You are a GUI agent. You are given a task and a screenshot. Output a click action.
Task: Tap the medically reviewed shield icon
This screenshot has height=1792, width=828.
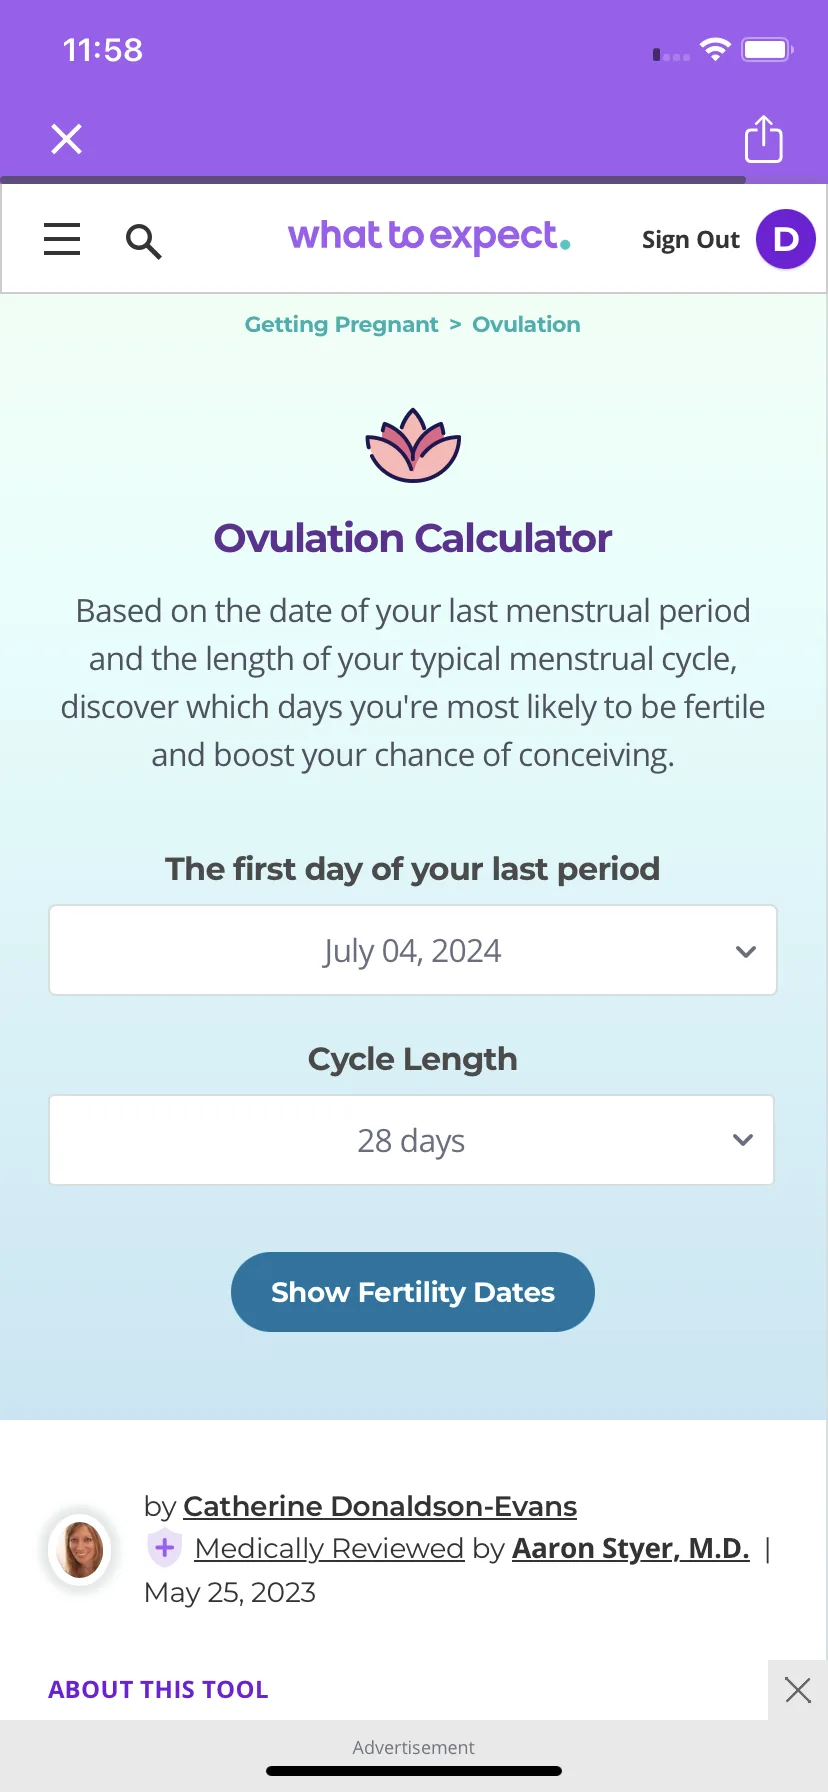click(165, 1548)
